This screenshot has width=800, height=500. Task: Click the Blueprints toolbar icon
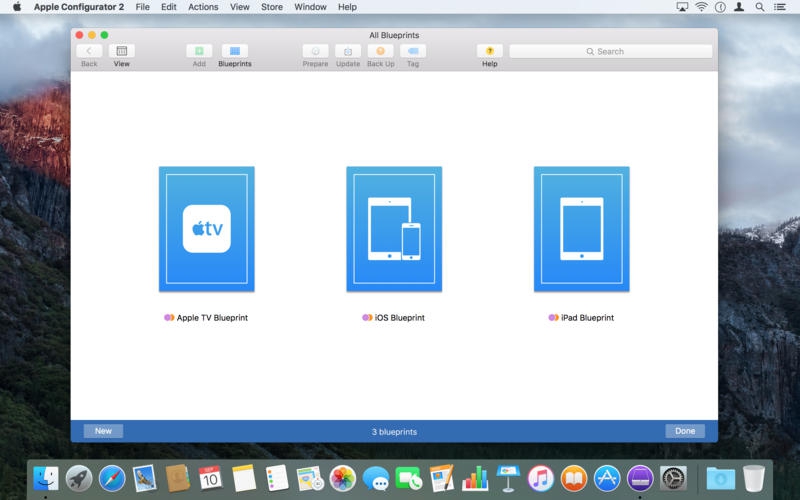235,51
